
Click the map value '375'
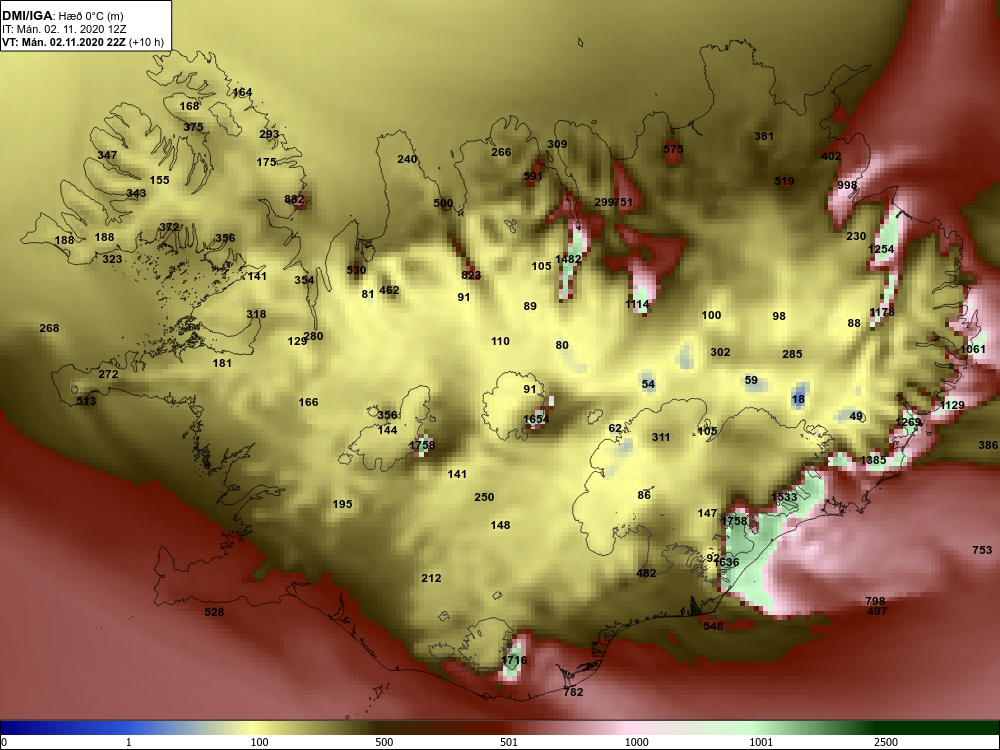[x=193, y=127]
